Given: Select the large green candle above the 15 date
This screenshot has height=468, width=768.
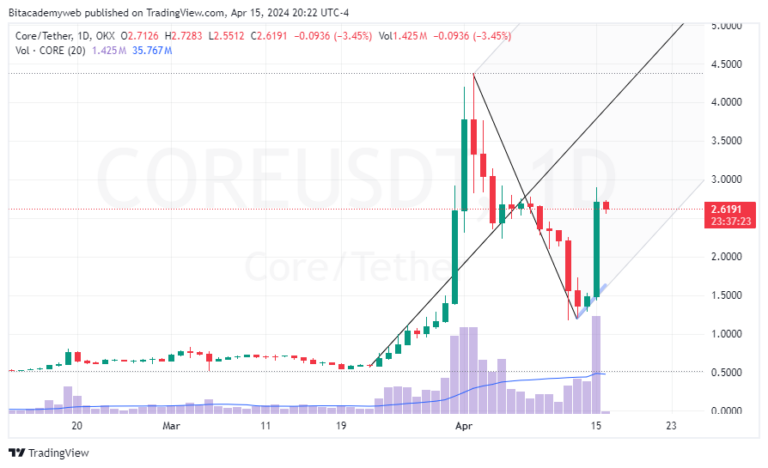Looking at the screenshot, I should click(x=597, y=248).
